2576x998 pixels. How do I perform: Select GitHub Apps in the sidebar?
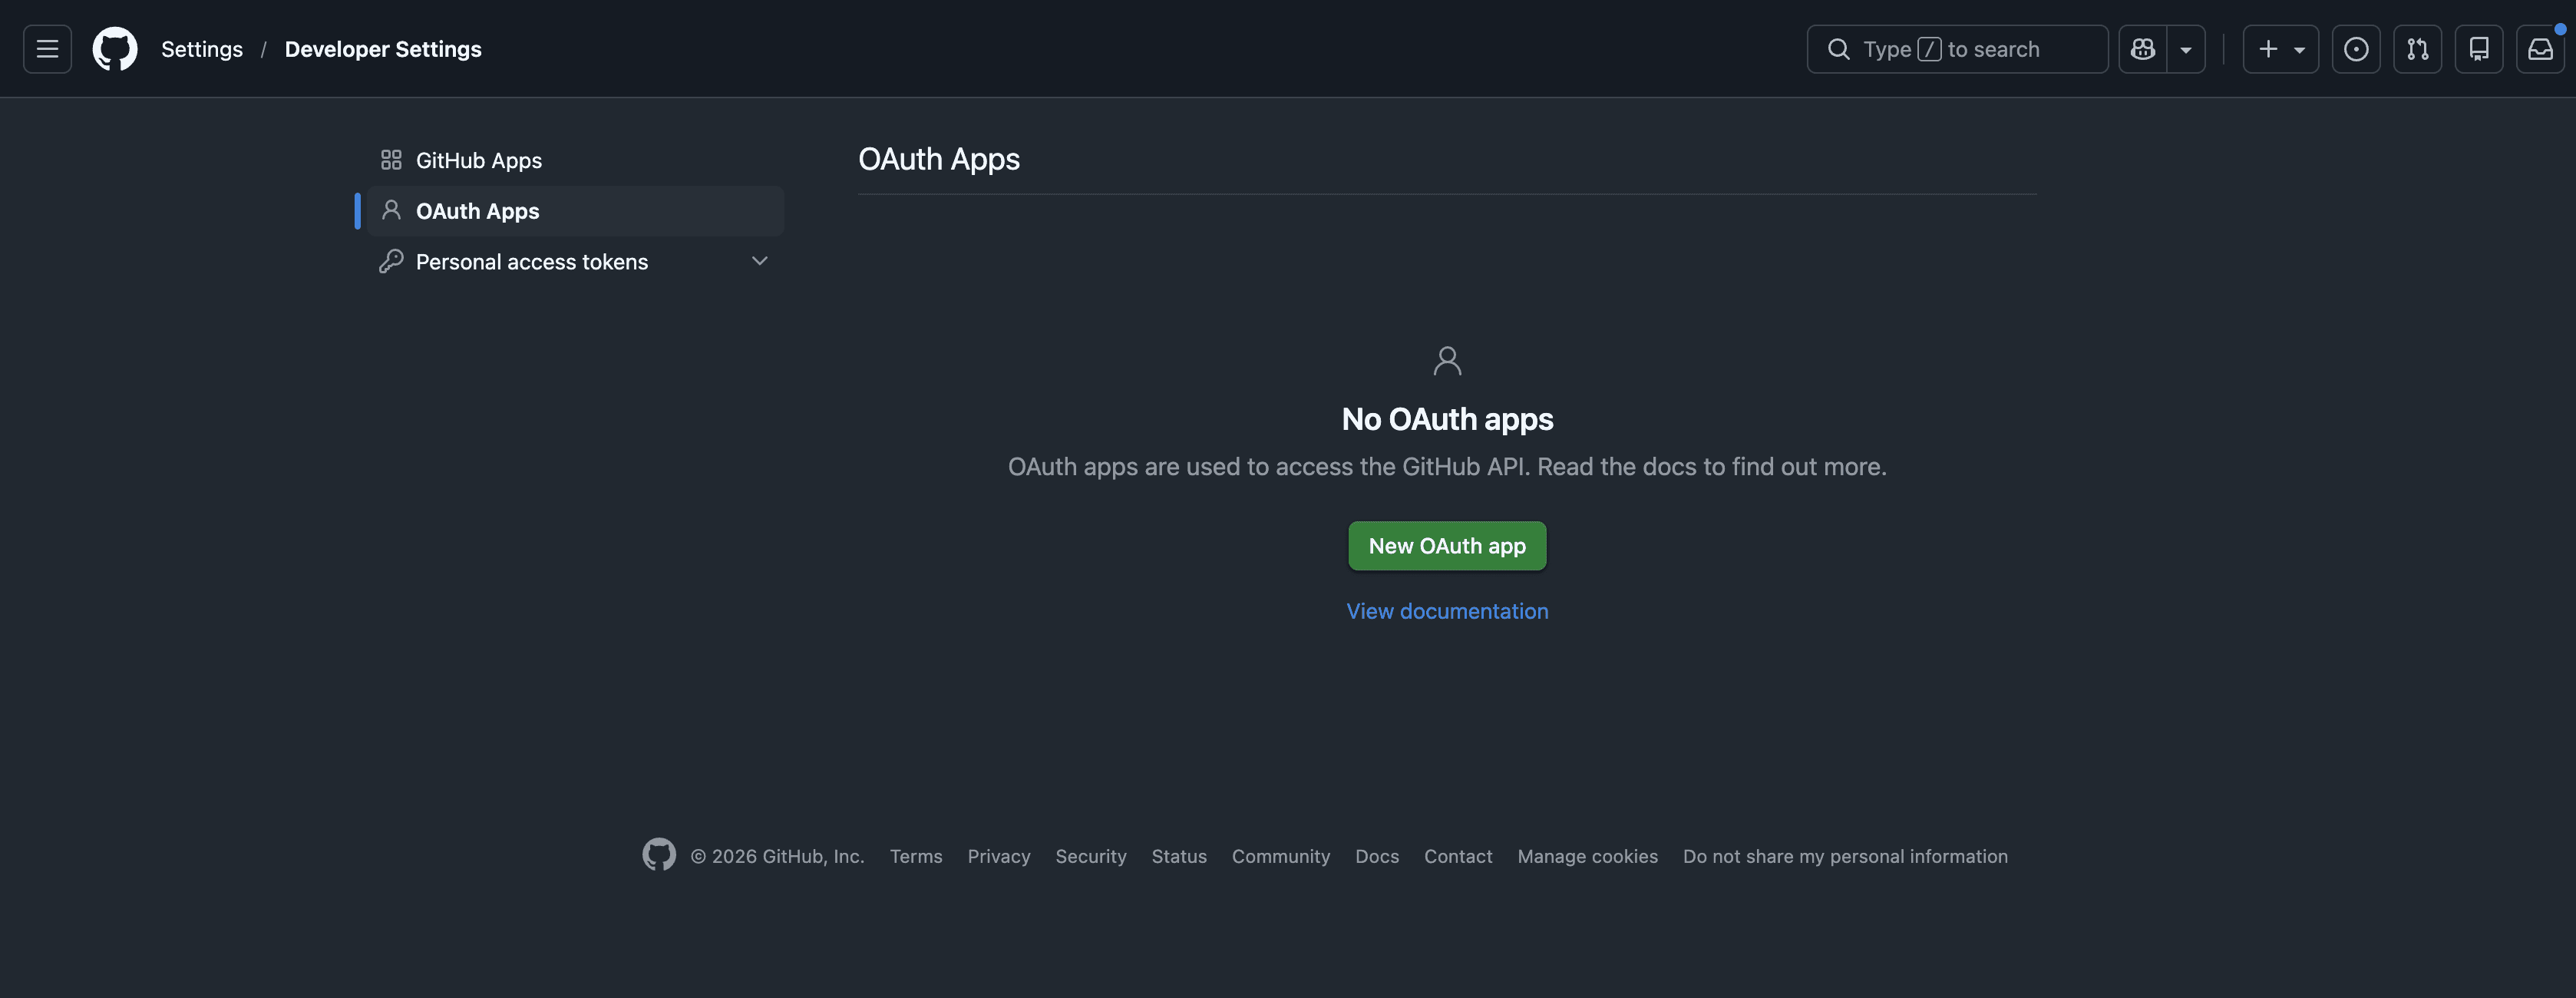[x=478, y=159]
